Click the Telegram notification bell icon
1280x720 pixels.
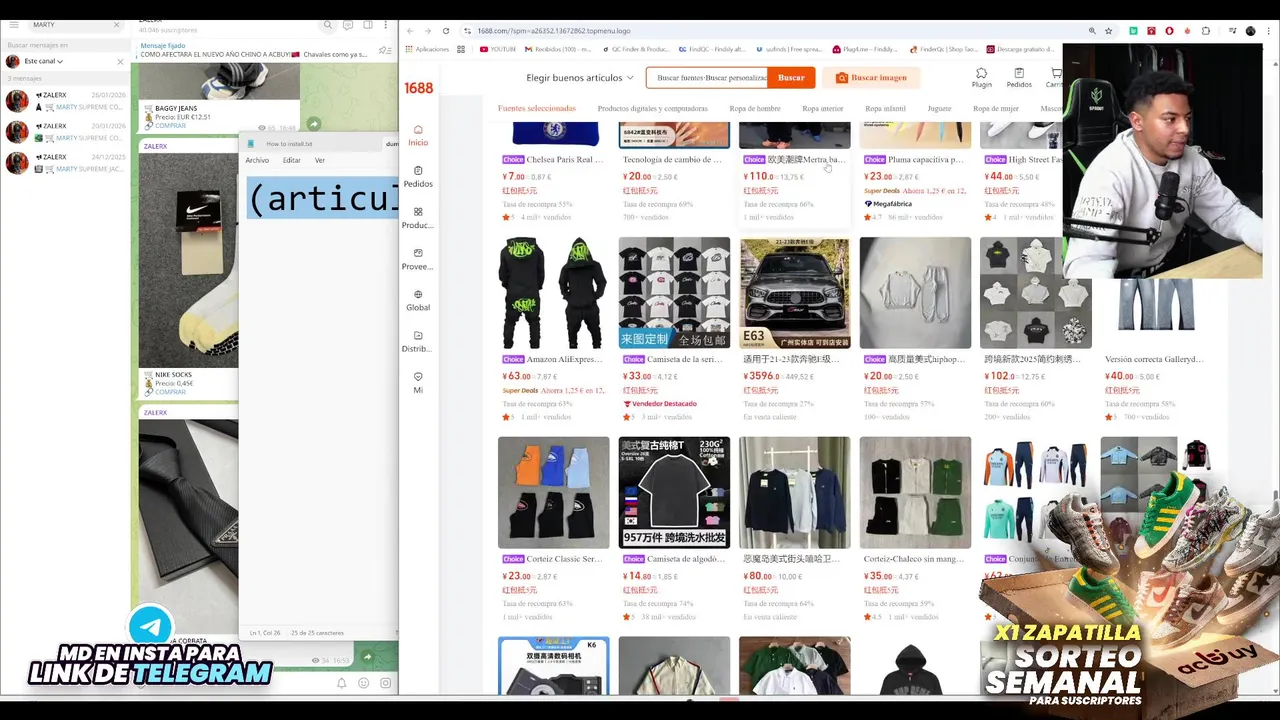pyautogui.click(x=341, y=683)
